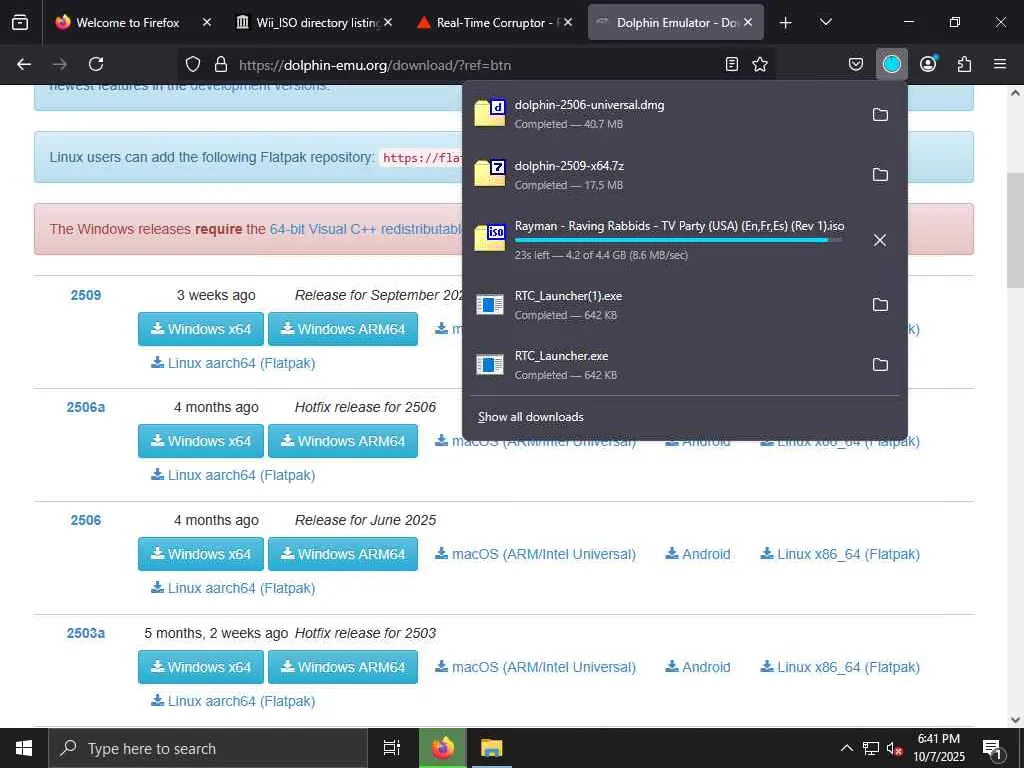Open the 2506 version link
Image resolution: width=1024 pixels, height=768 pixels.
tap(86, 520)
